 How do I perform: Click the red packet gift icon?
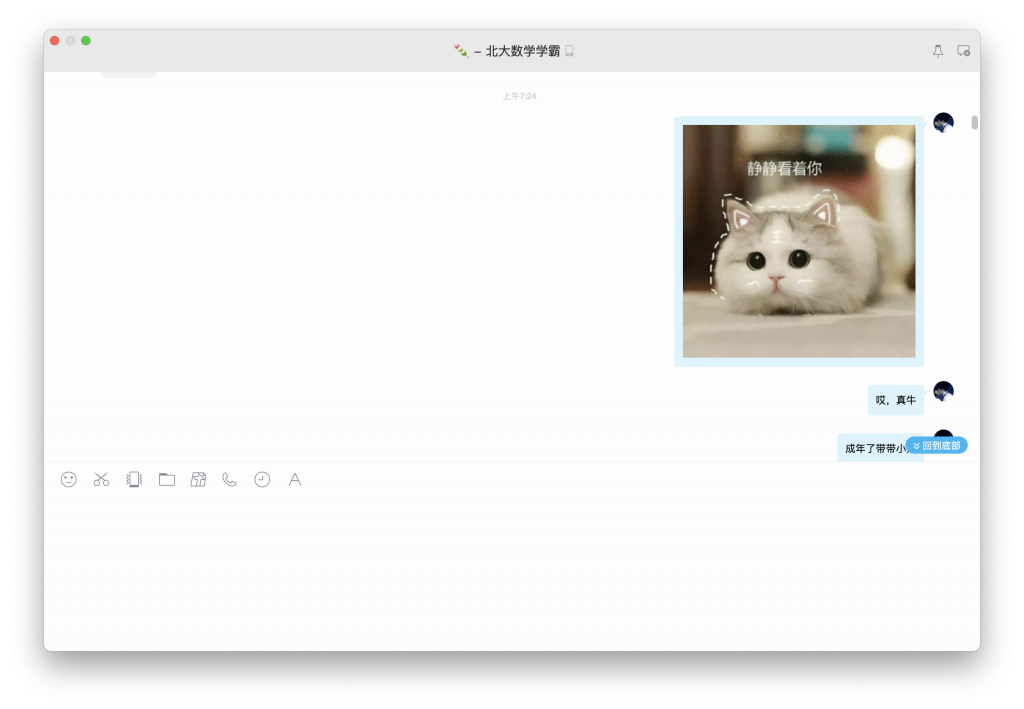point(199,479)
